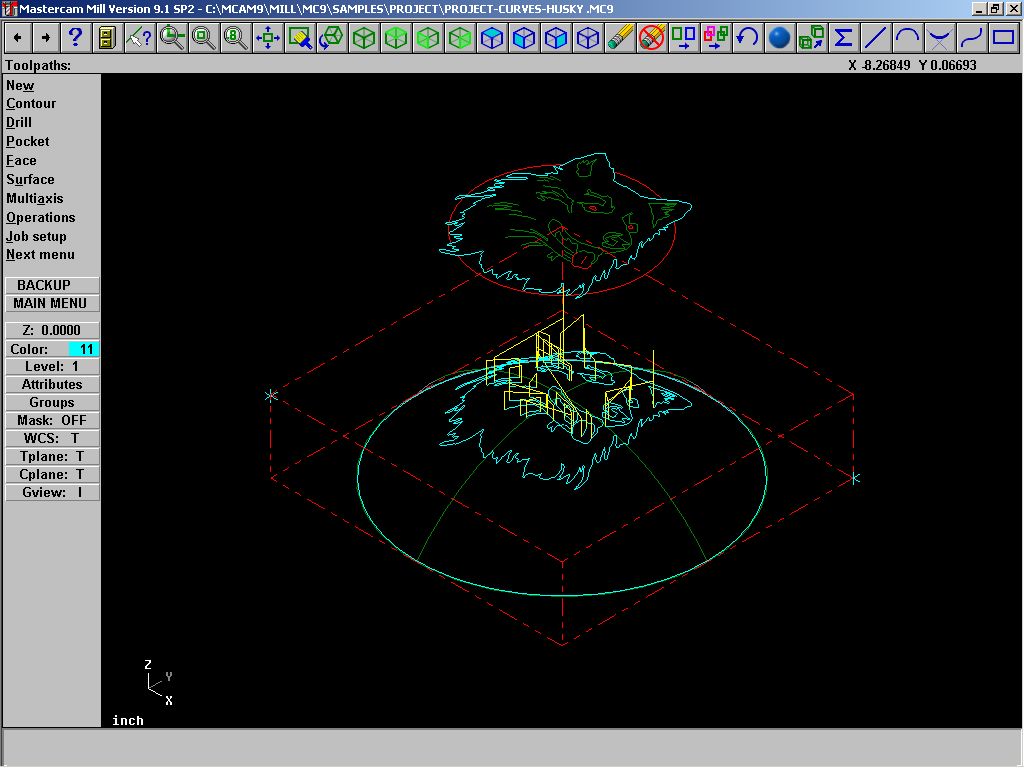Set top graphics view green cube
Screen dimensions: 1024x768
coord(396,38)
